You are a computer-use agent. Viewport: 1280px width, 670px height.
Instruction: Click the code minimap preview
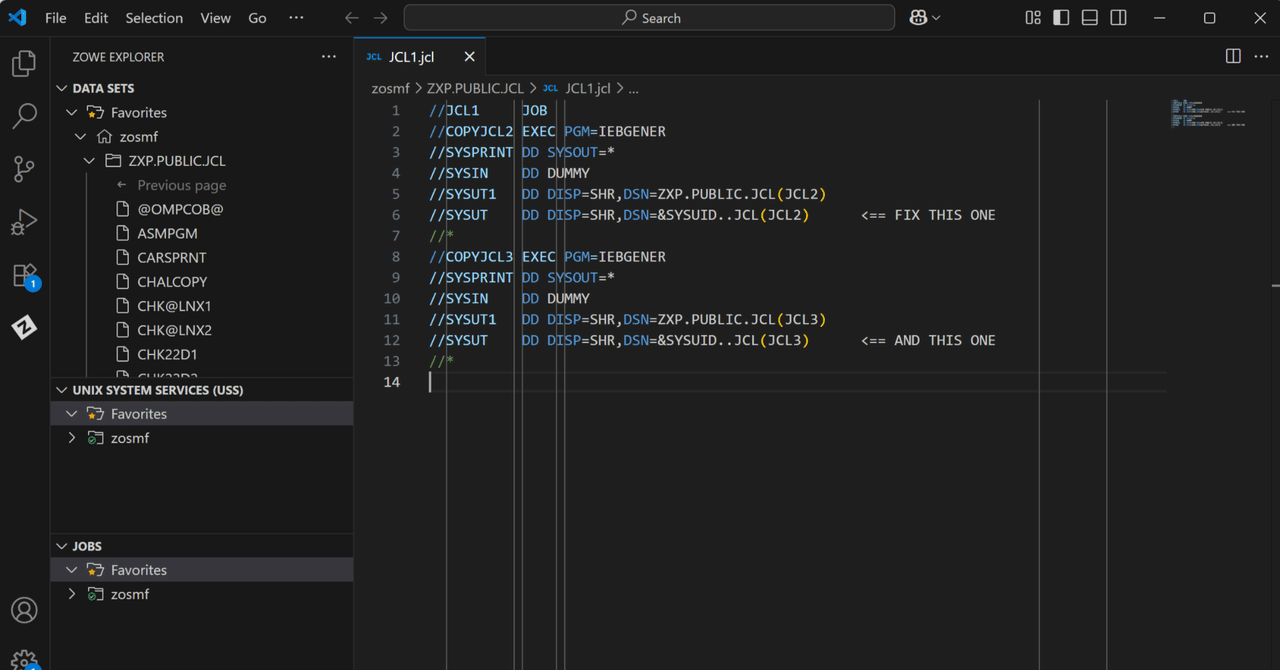tap(1207, 113)
